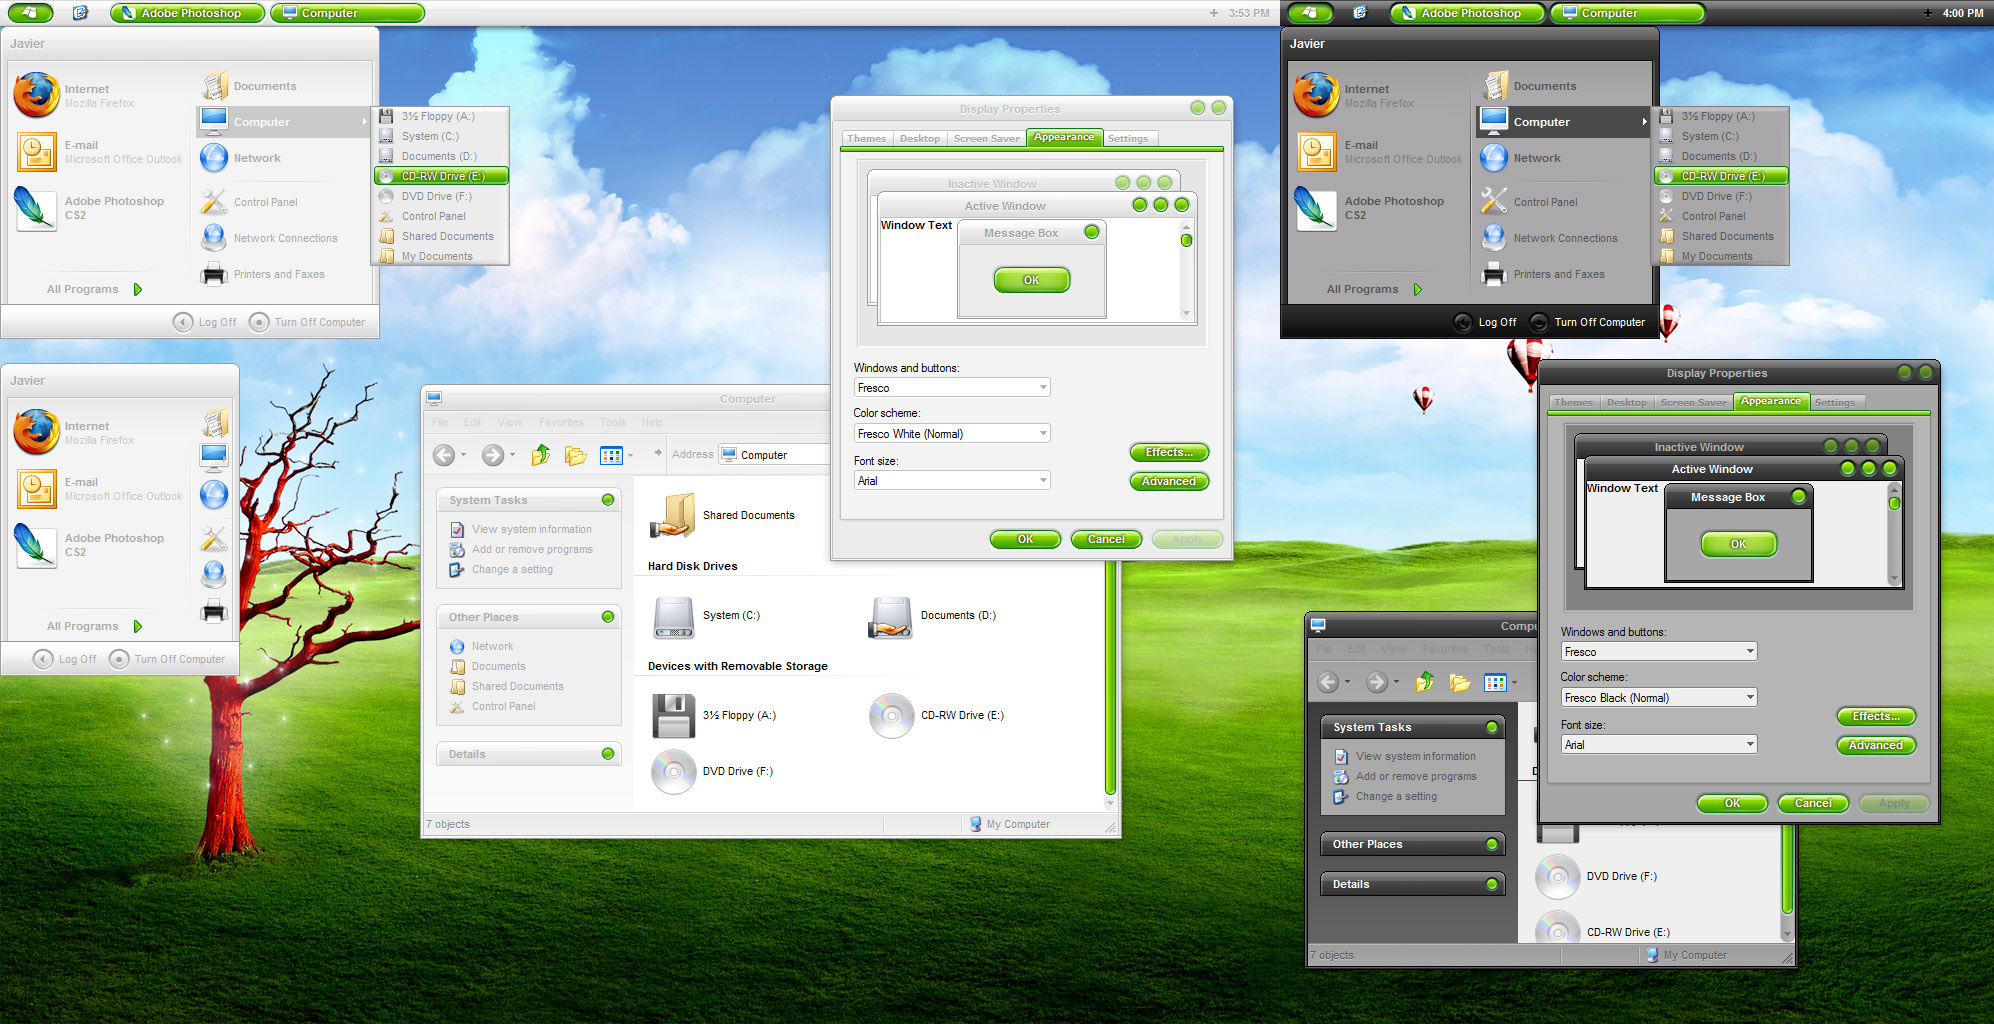
Task: Click the Internet Explorer quick launch icon on left taskbar
Action: point(80,12)
